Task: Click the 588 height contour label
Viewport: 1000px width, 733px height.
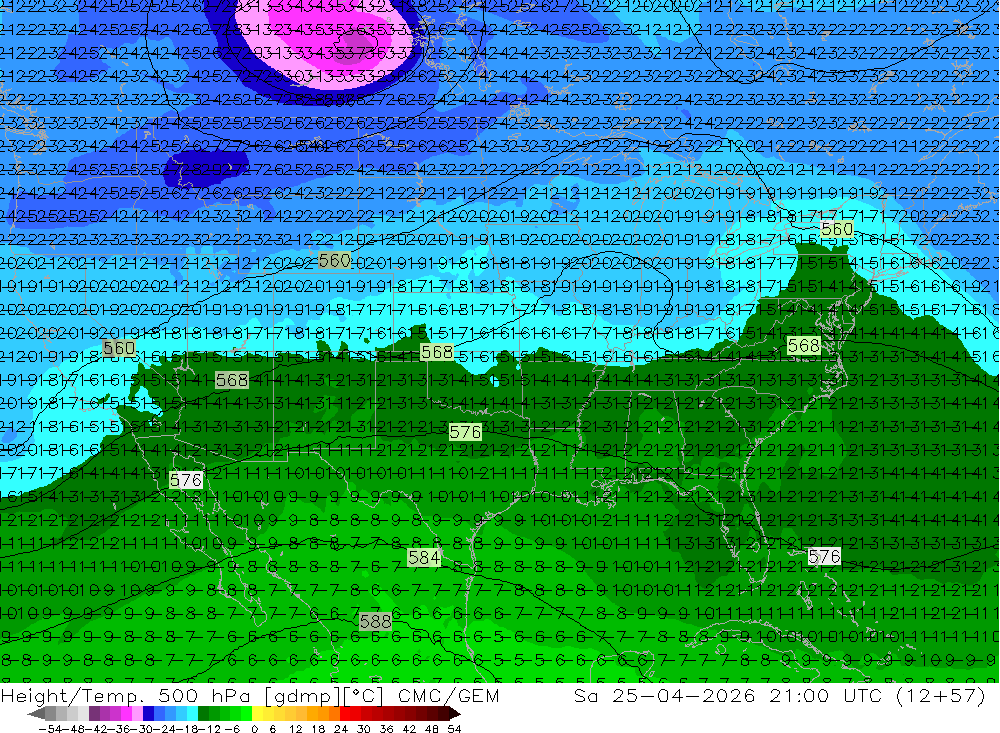Action: point(375,621)
